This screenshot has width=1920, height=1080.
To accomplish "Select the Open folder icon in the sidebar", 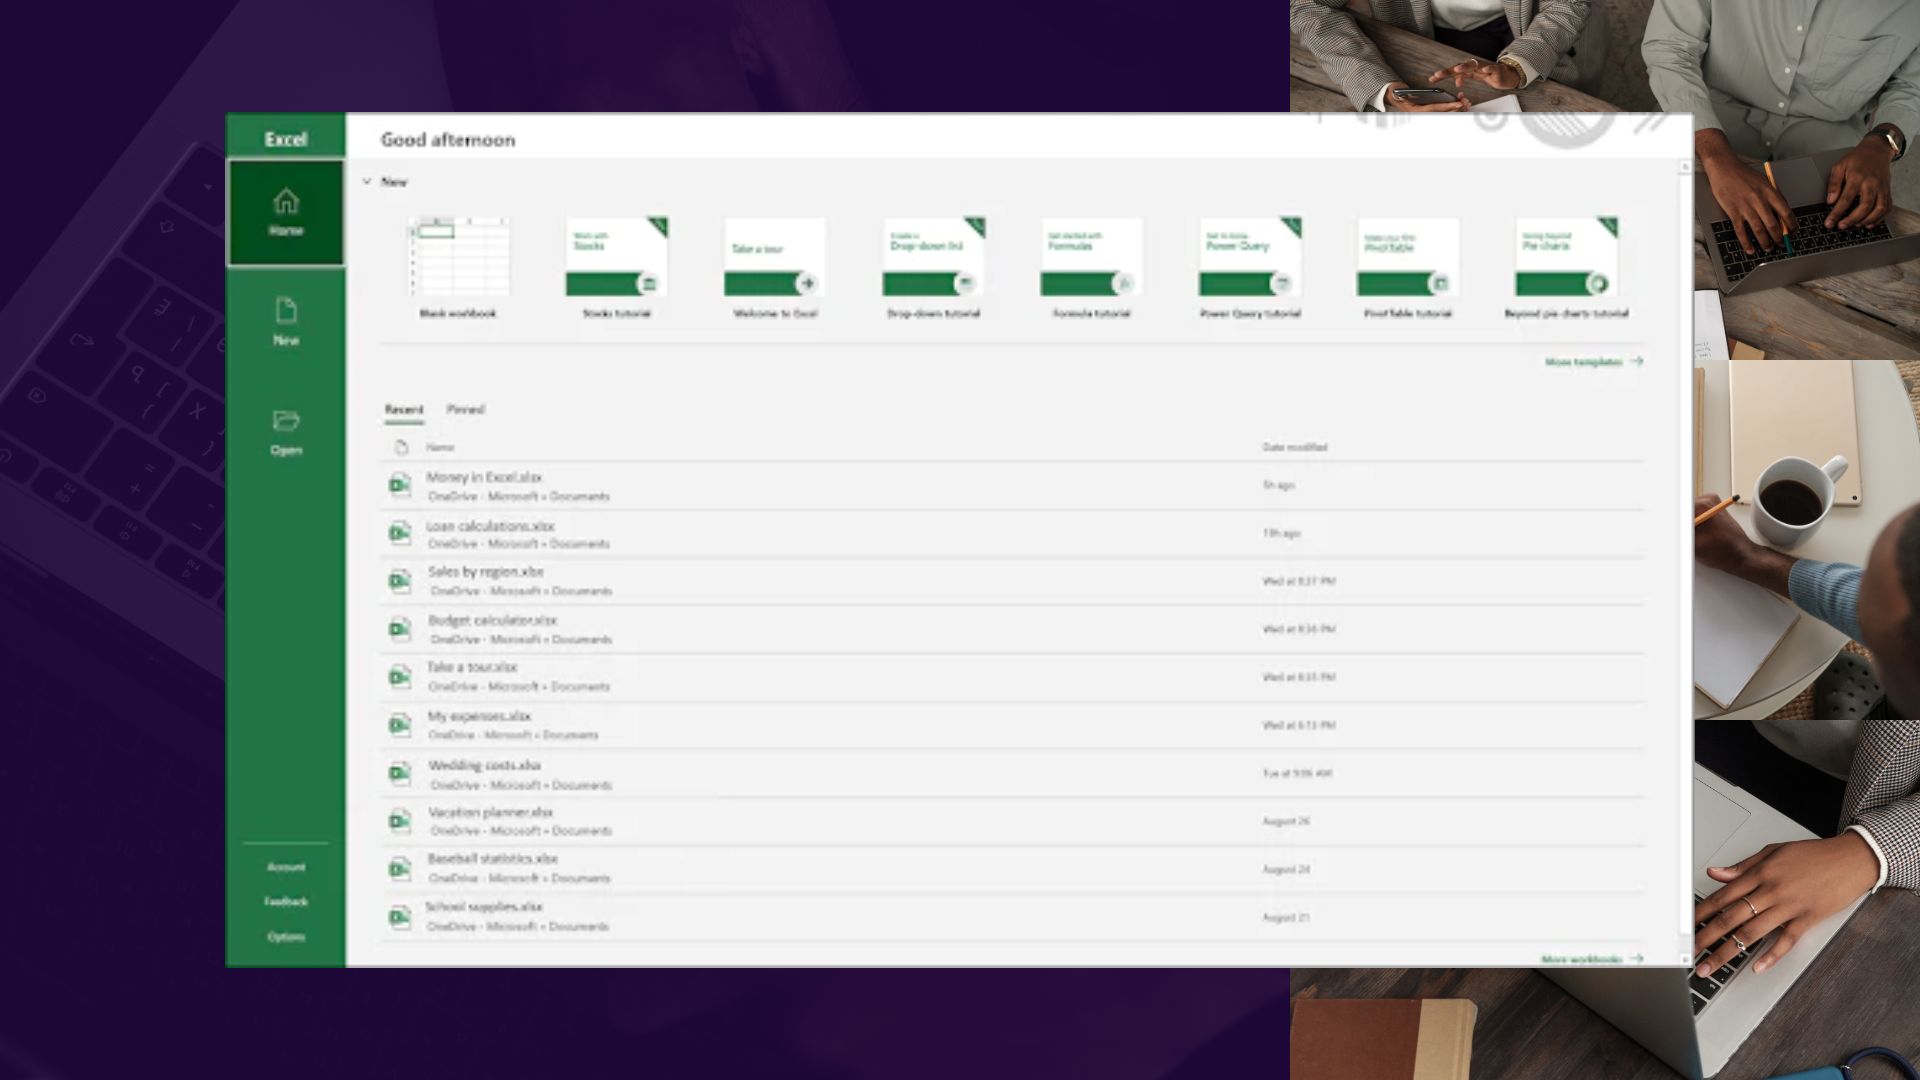I will pos(286,420).
